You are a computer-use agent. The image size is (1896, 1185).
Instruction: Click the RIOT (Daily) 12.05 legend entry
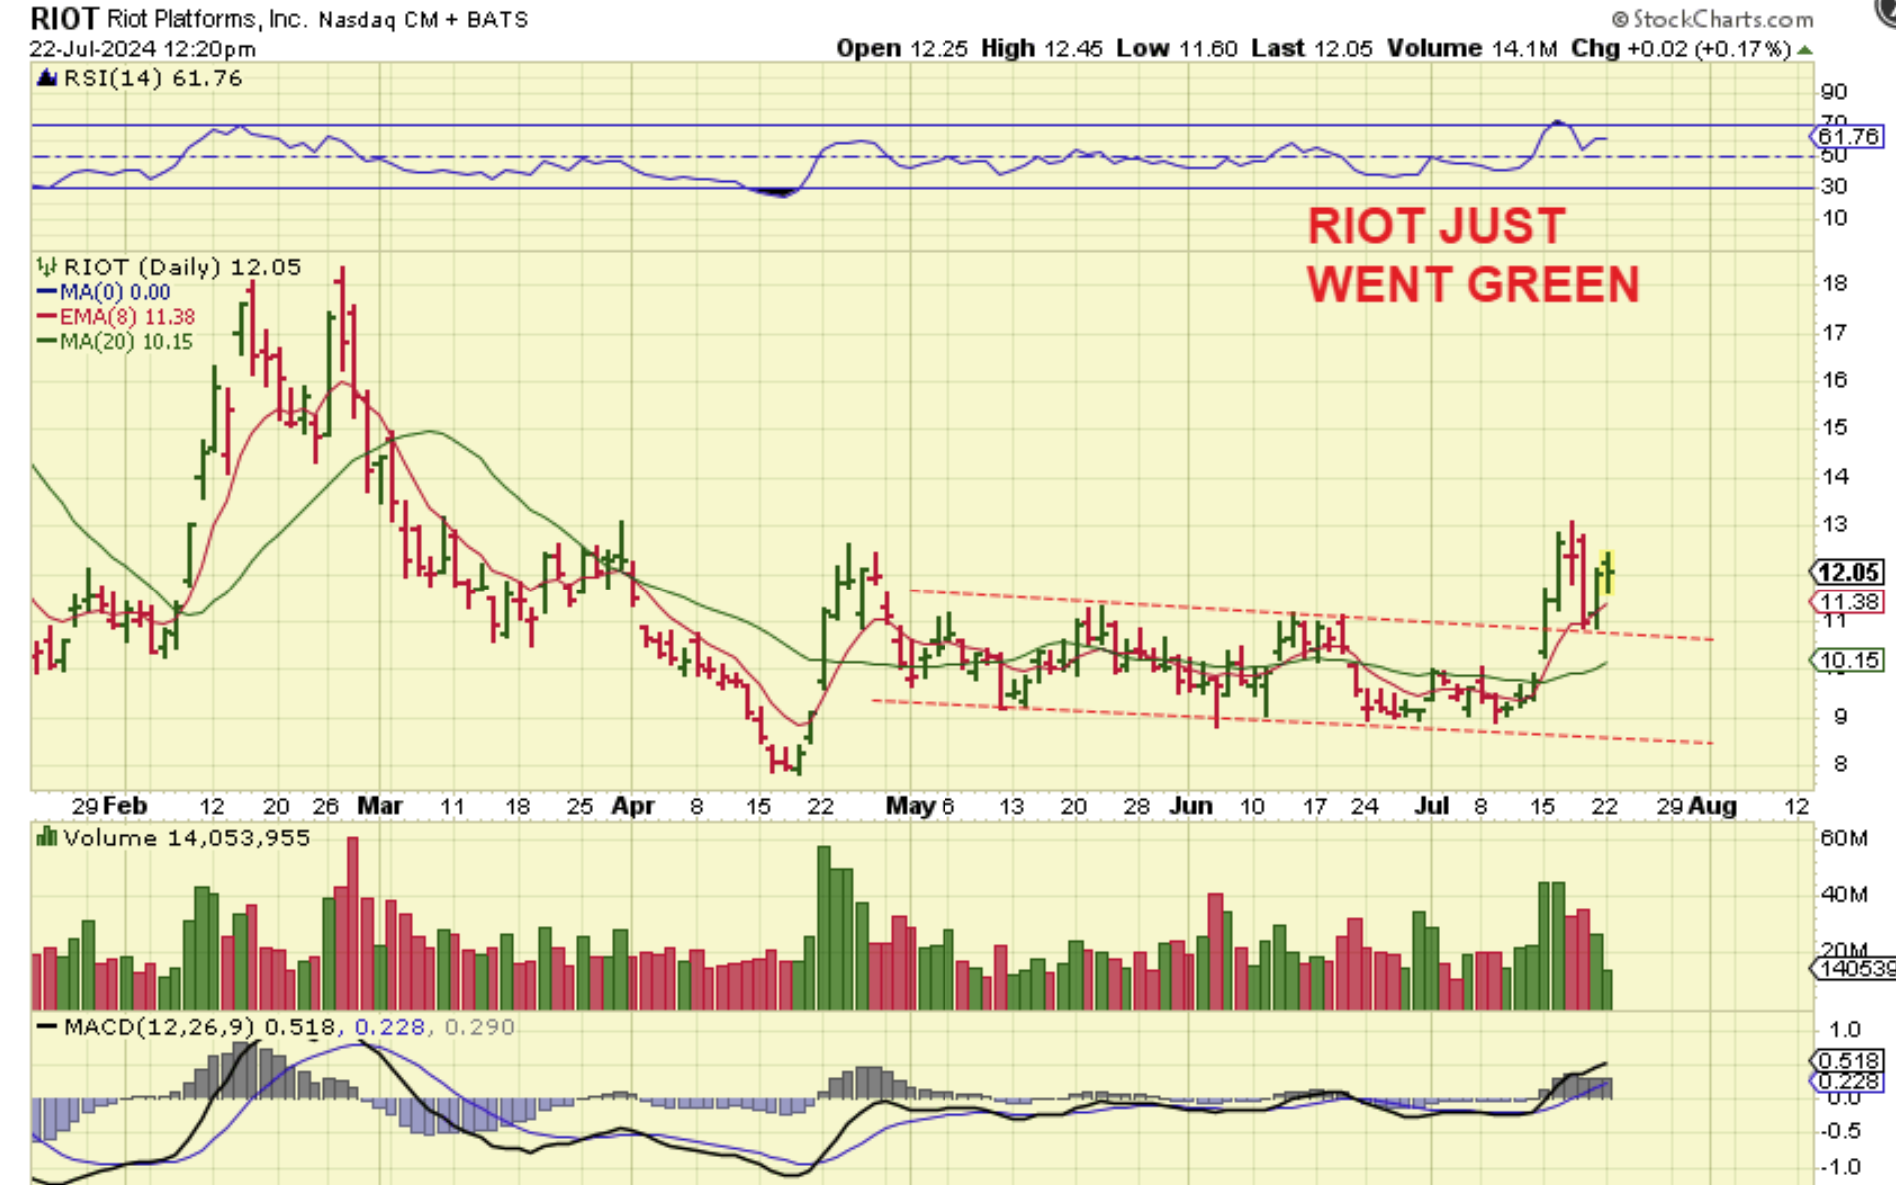coord(182,267)
